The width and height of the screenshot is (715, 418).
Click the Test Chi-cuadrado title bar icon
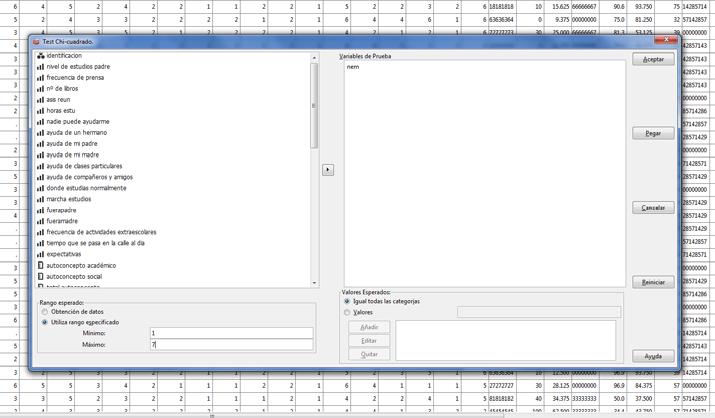click(36, 42)
